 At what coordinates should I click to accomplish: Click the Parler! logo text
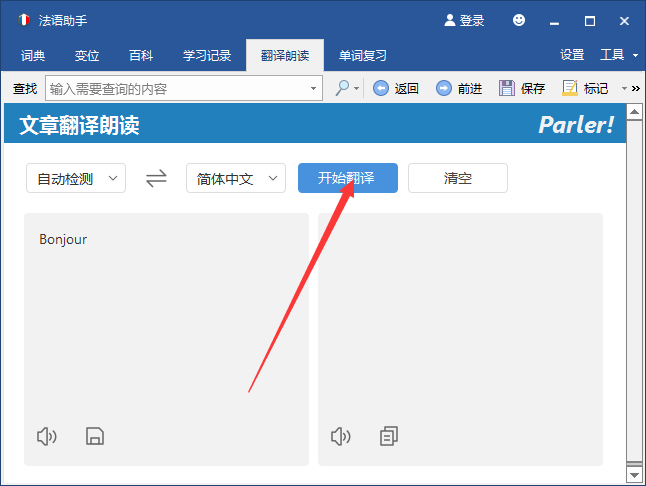click(576, 125)
